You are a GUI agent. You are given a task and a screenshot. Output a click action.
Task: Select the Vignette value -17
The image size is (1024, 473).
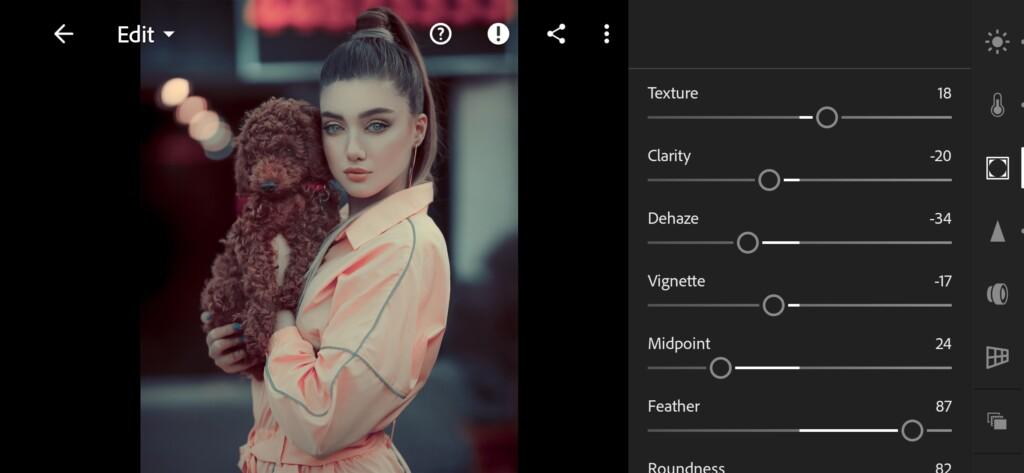point(942,282)
